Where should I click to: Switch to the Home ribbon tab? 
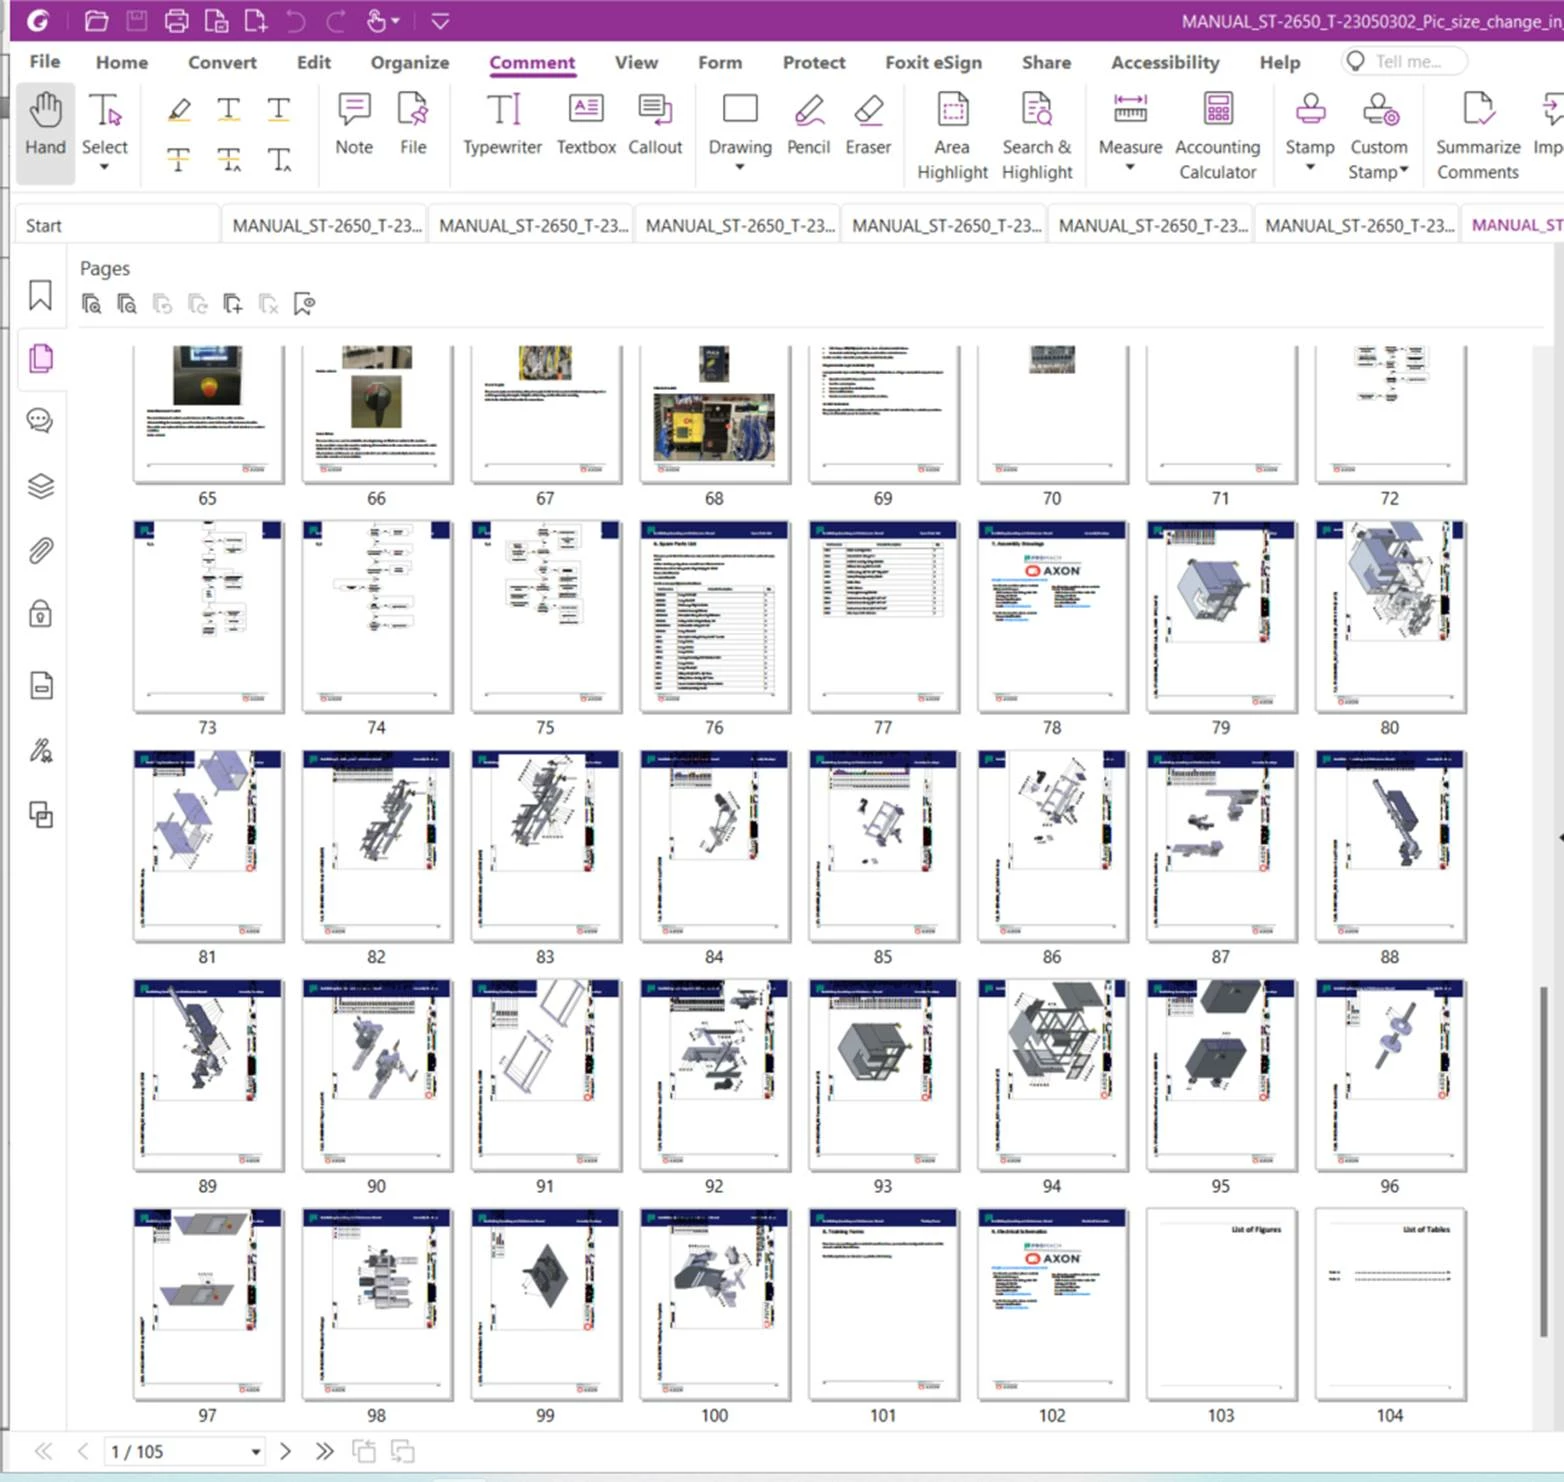click(x=122, y=62)
